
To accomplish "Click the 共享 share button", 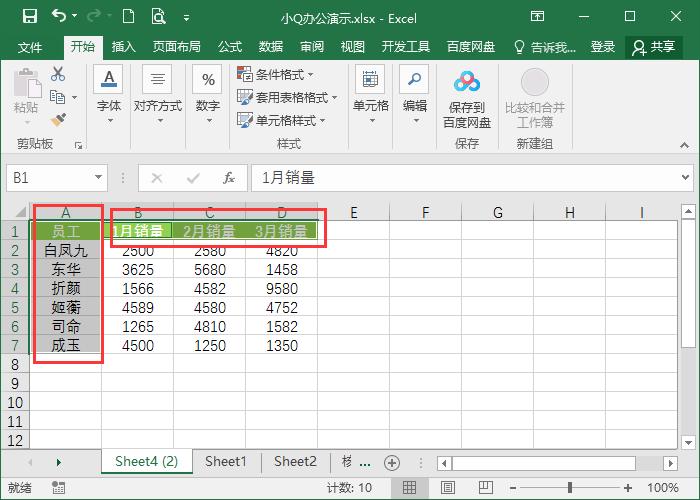I will pyautogui.click(x=653, y=47).
